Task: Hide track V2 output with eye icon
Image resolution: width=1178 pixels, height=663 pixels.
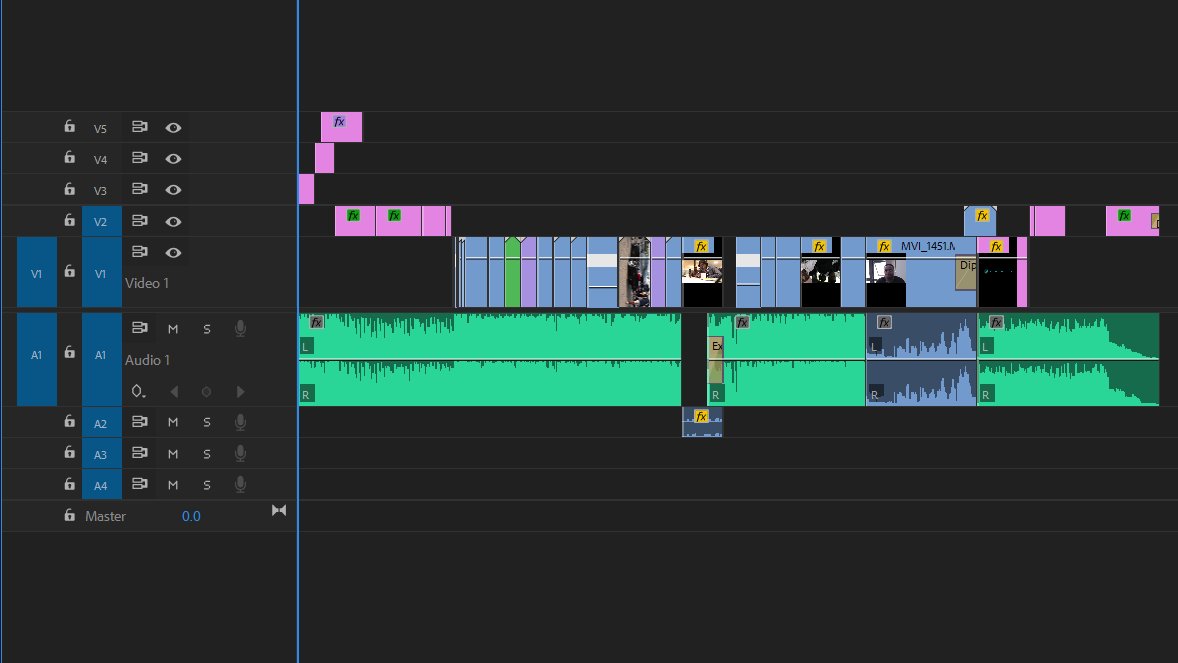Action: 173,222
